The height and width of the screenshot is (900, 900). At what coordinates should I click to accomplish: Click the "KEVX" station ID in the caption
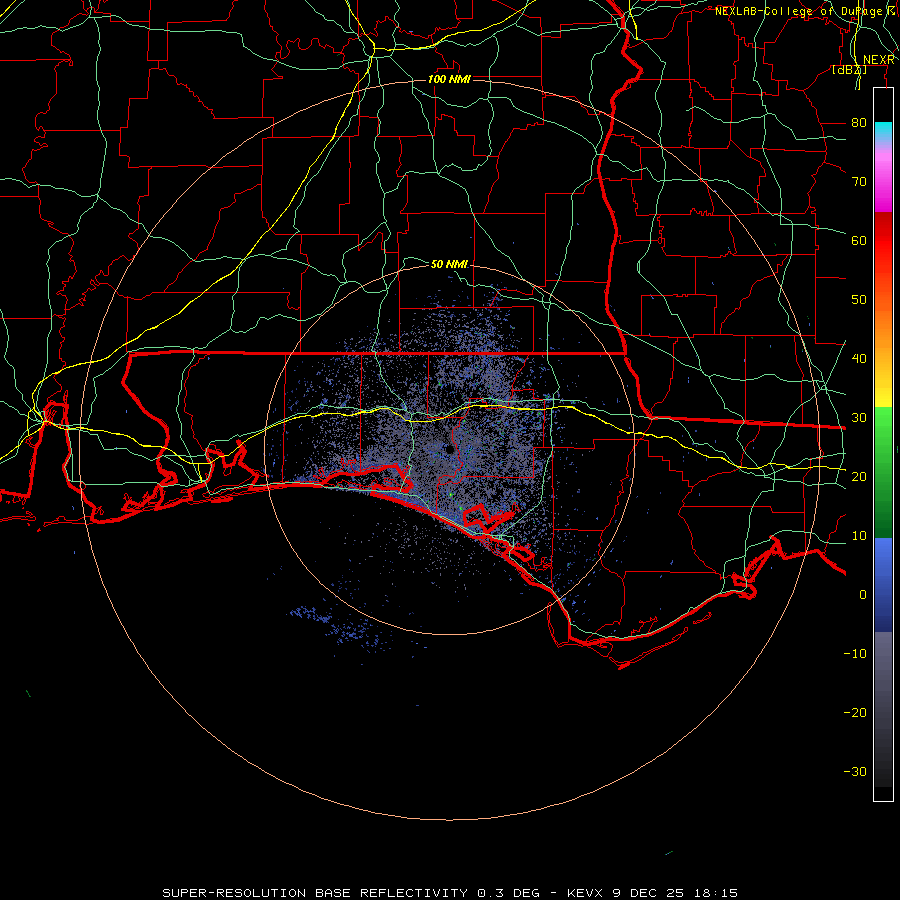pos(584,893)
